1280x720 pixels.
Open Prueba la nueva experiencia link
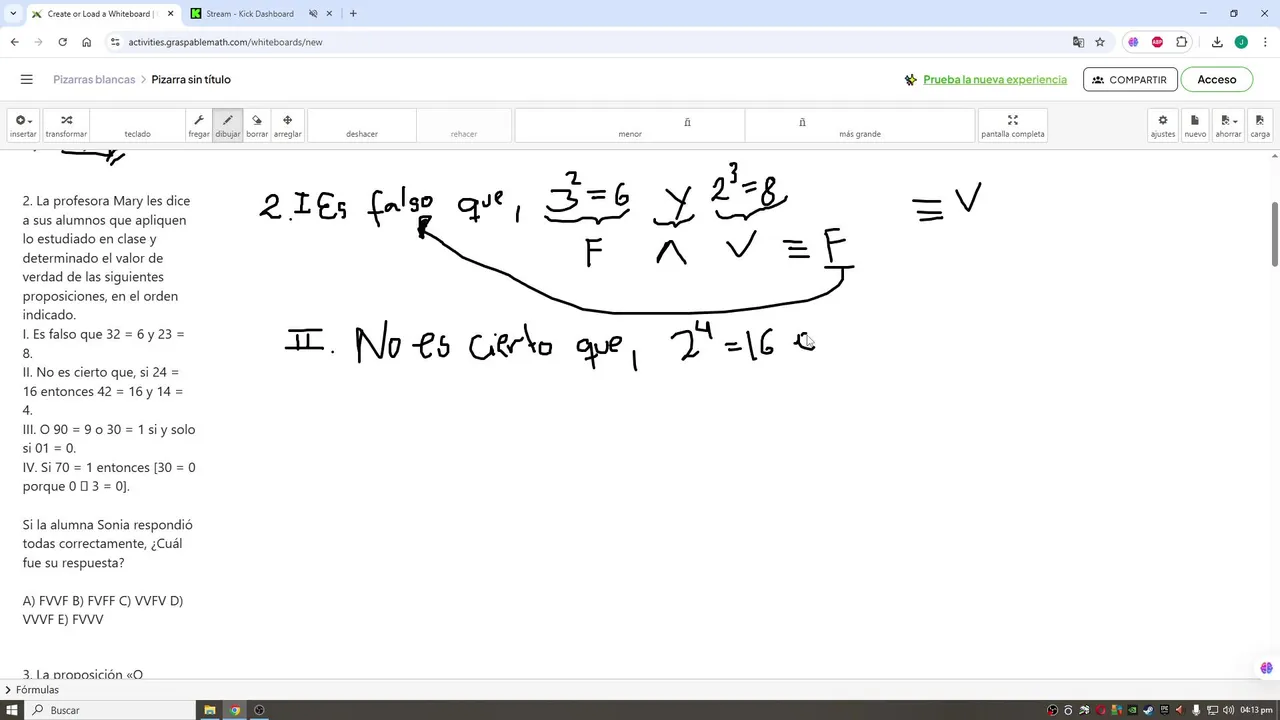click(995, 79)
